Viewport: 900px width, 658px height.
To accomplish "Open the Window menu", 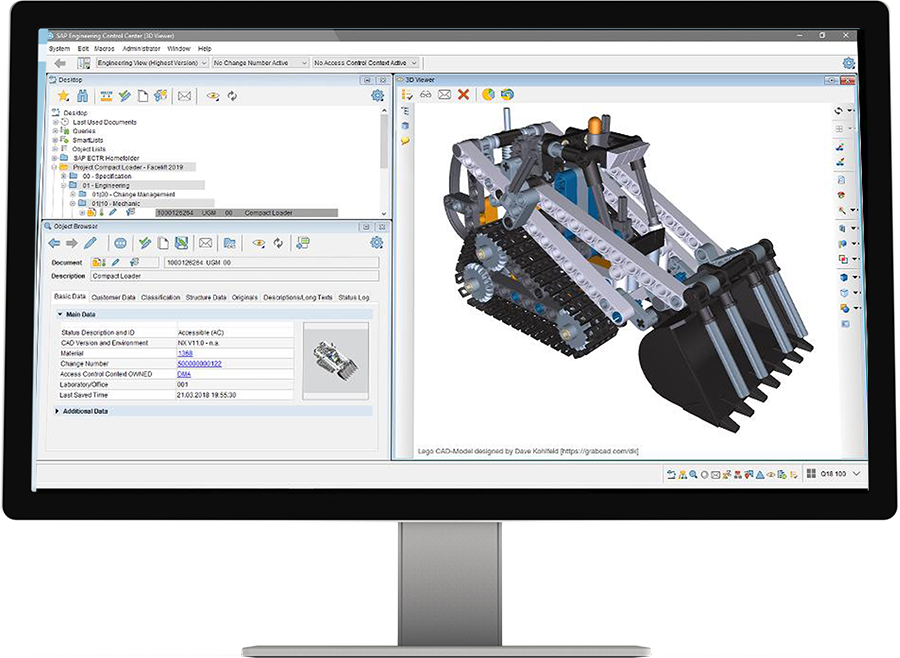I will [179, 49].
